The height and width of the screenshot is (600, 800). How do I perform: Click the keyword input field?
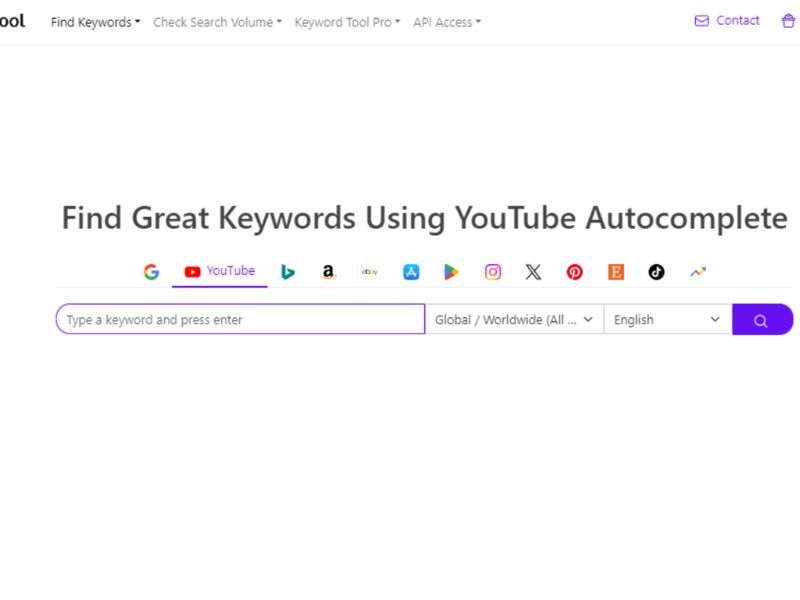click(240, 319)
